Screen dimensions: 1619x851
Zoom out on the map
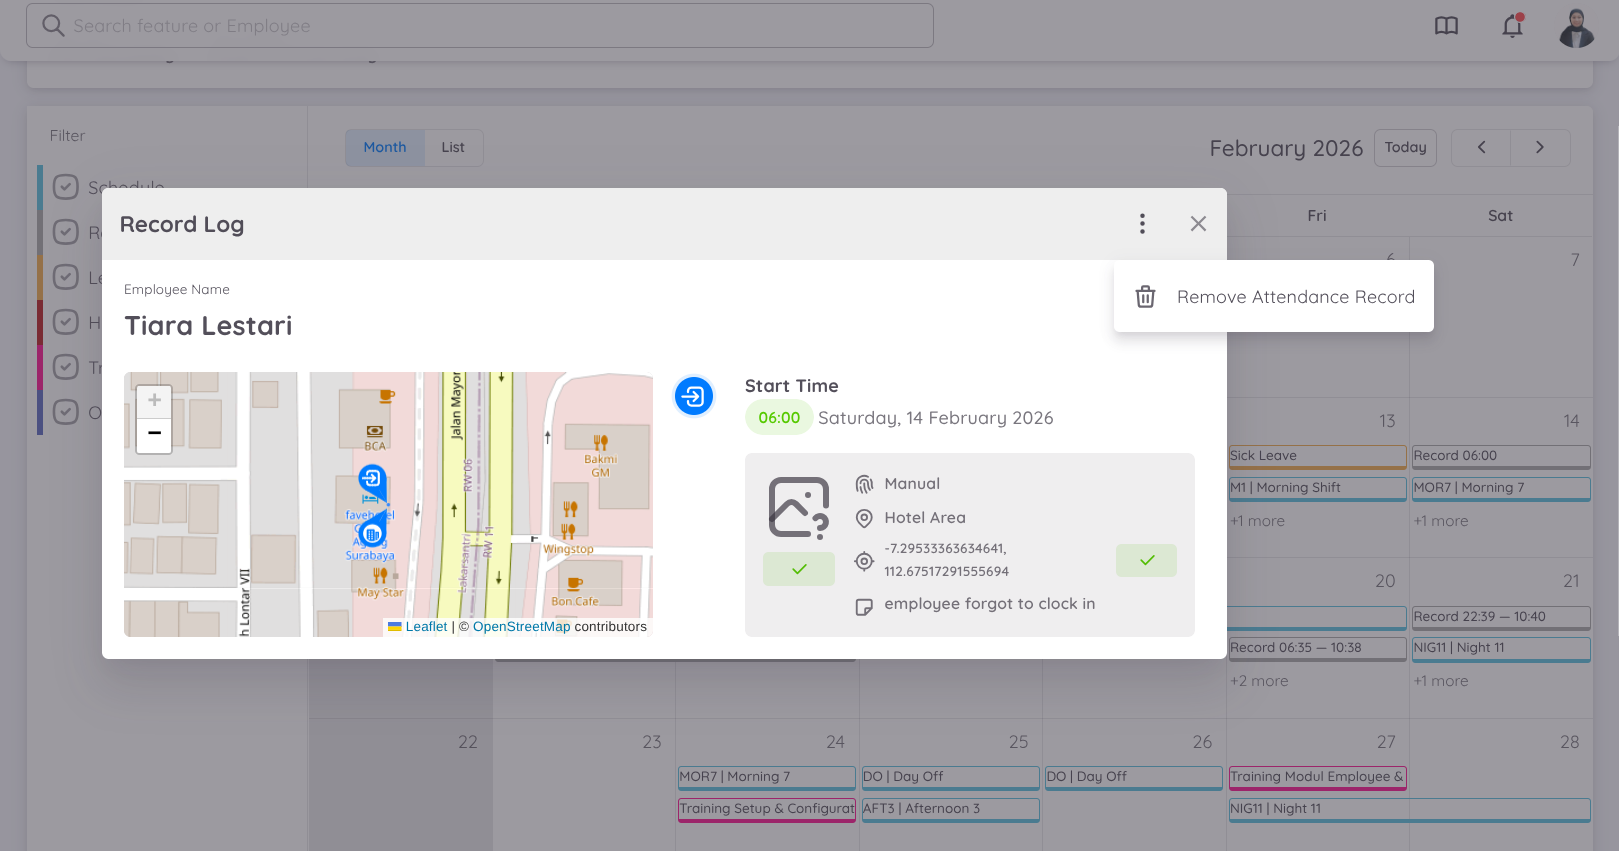[x=154, y=435]
